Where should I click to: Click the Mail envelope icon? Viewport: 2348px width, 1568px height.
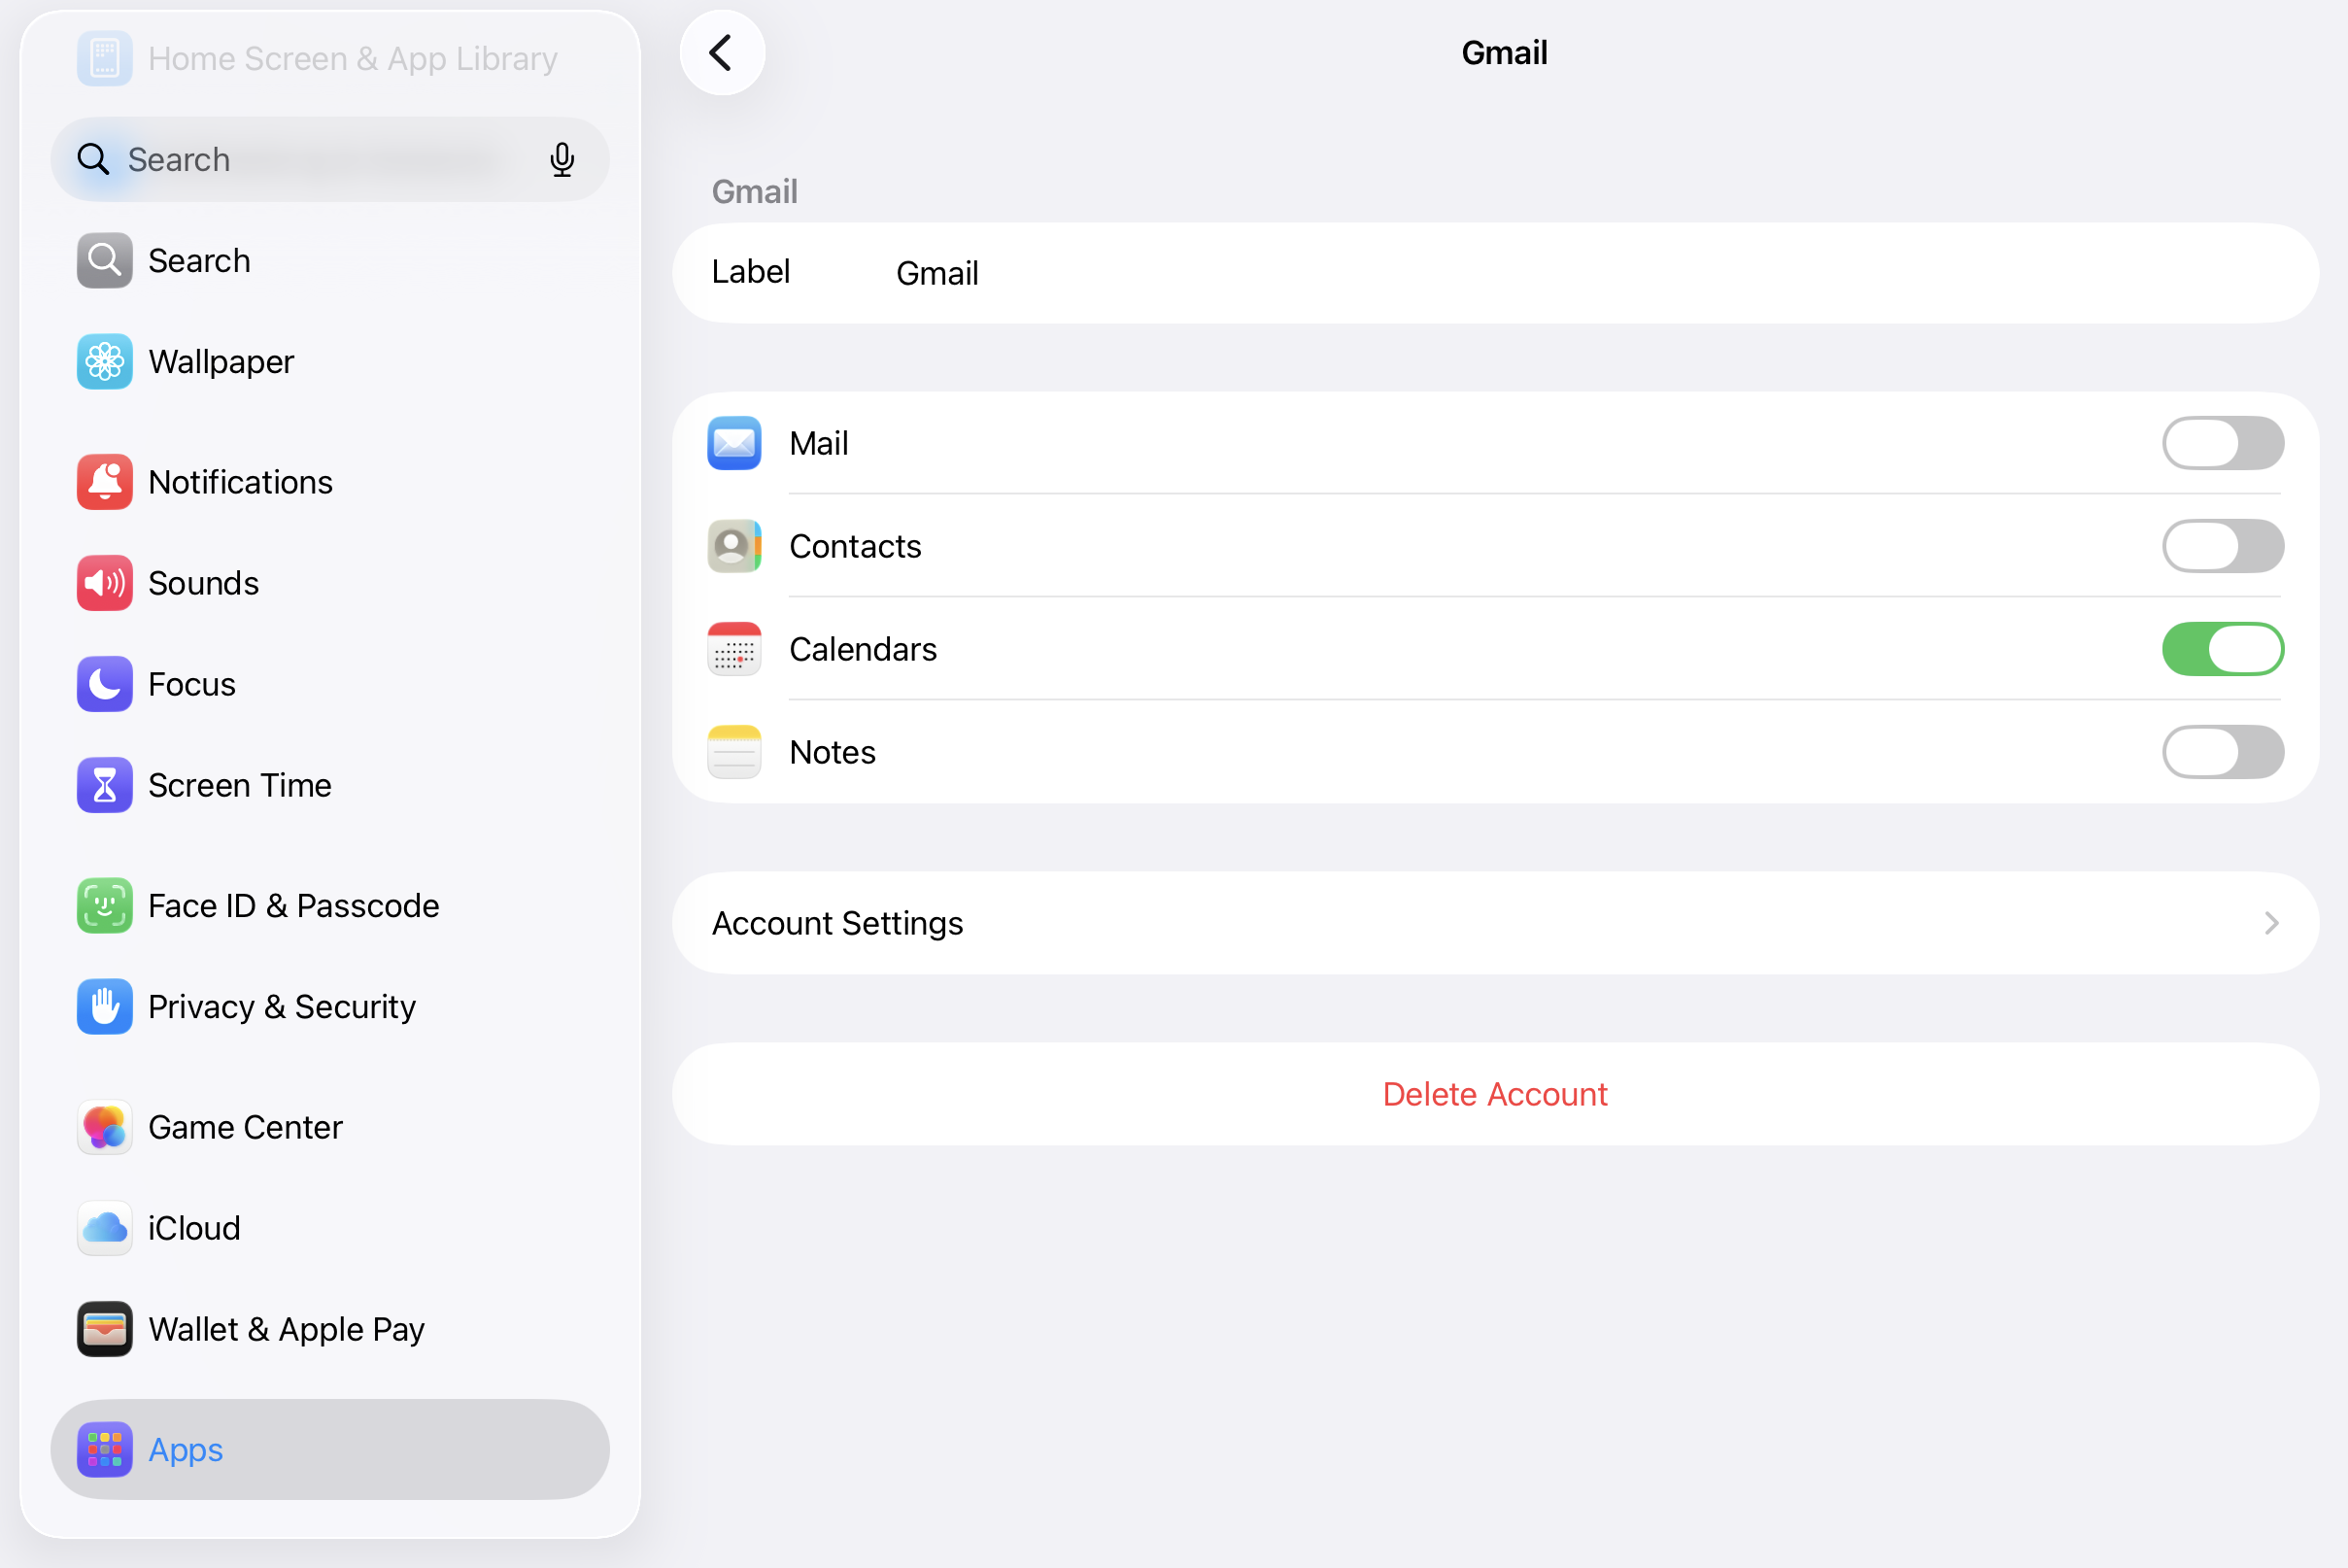tap(735, 444)
